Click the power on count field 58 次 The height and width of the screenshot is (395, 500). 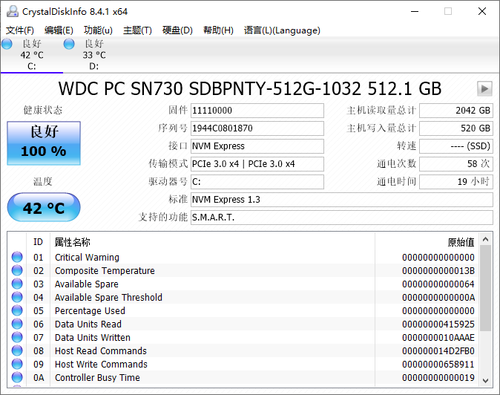456,164
